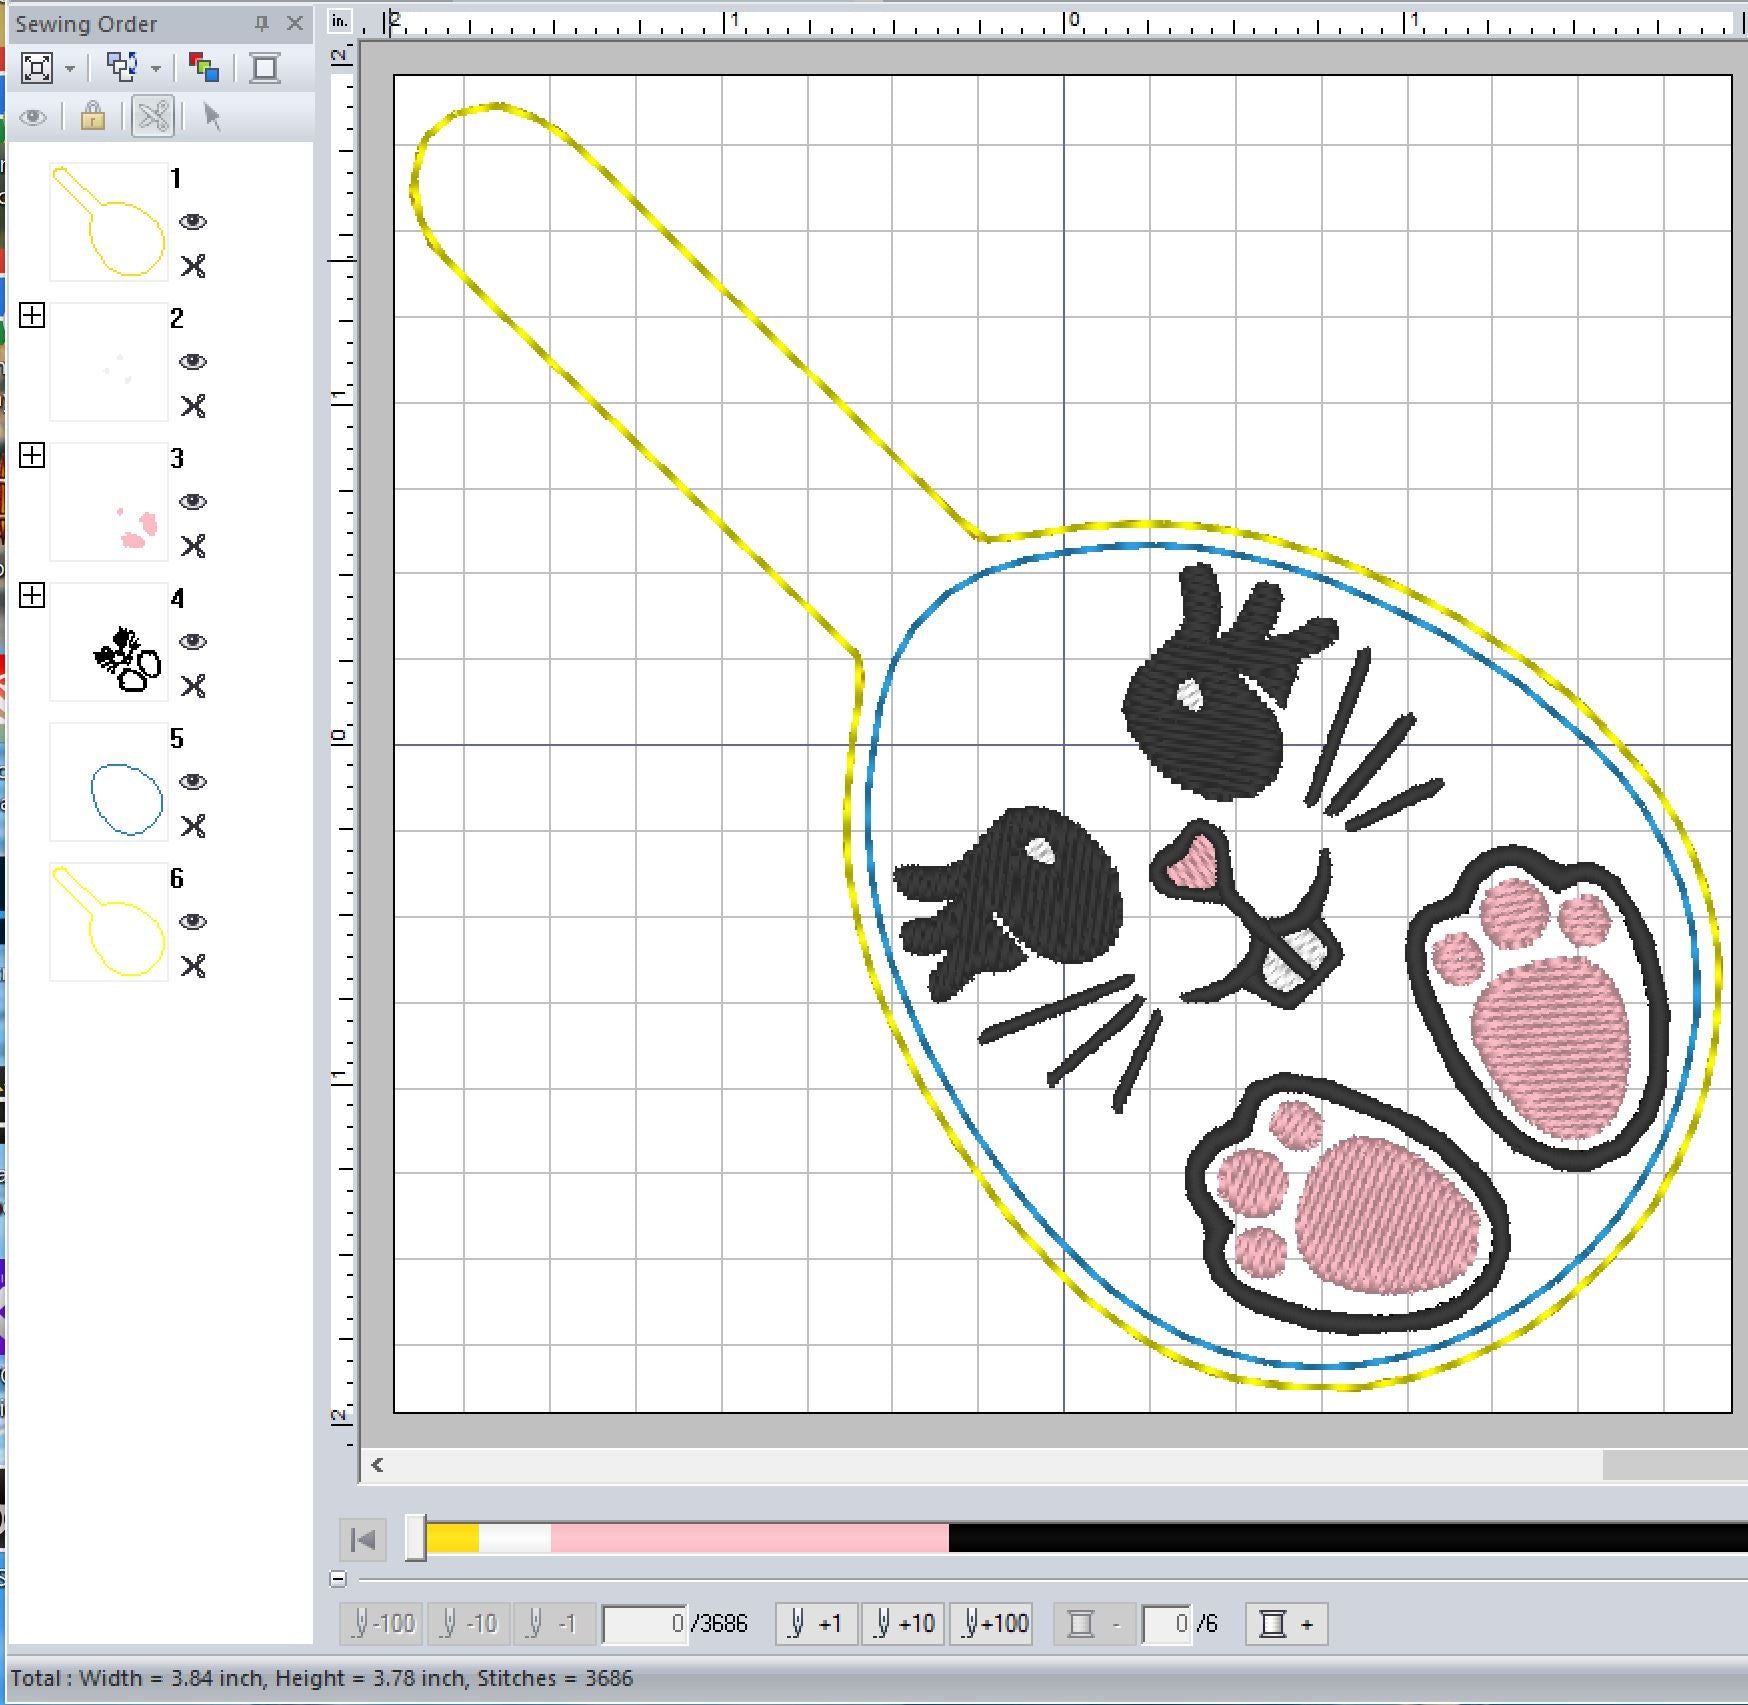Click the stitch simulator slider handle
The image size is (1748, 1705).
click(x=416, y=1538)
